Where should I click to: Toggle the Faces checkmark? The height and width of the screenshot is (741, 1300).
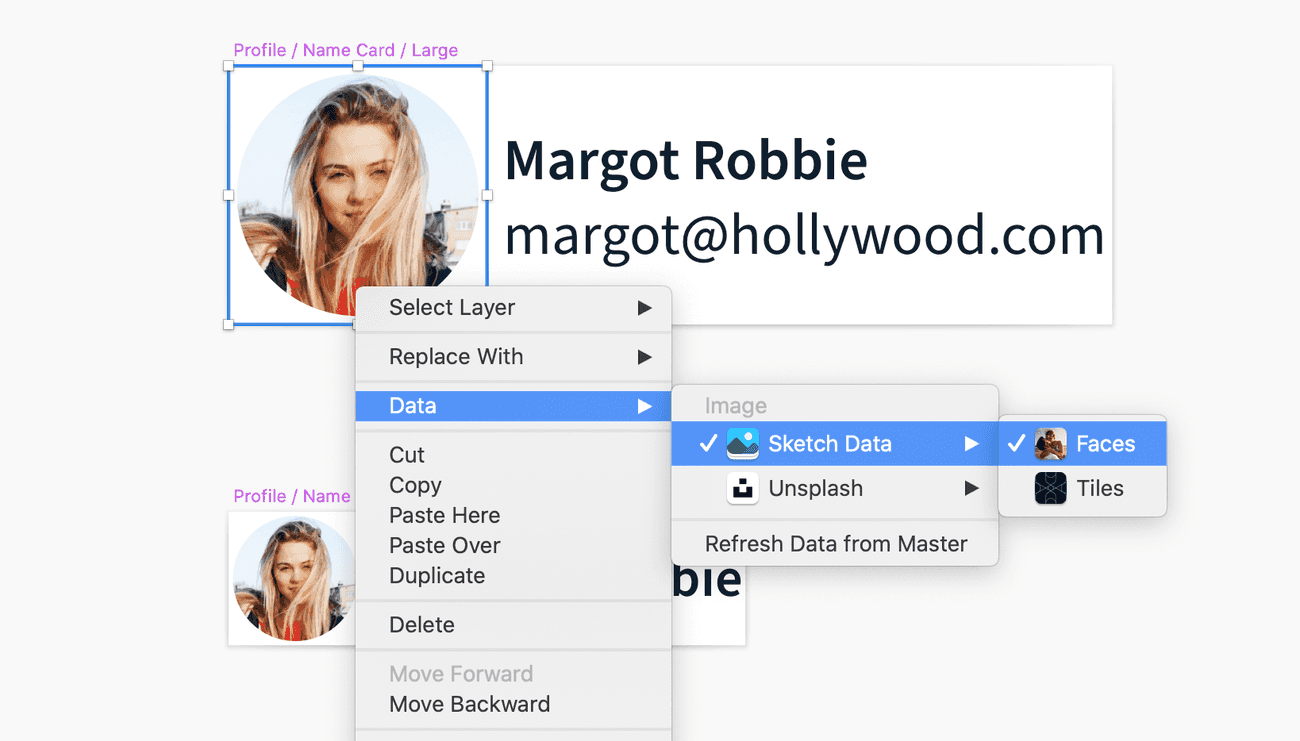tap(1016, 444)
